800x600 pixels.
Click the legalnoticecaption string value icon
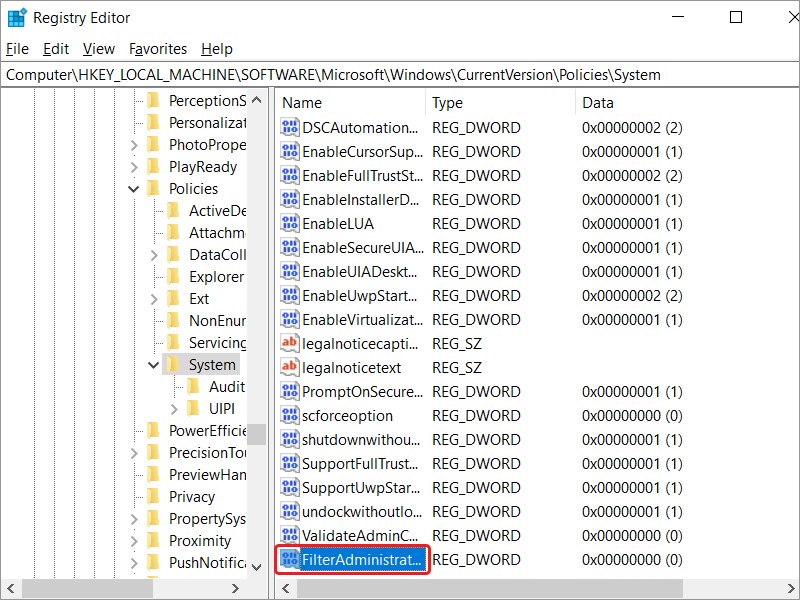coord(290,343)
